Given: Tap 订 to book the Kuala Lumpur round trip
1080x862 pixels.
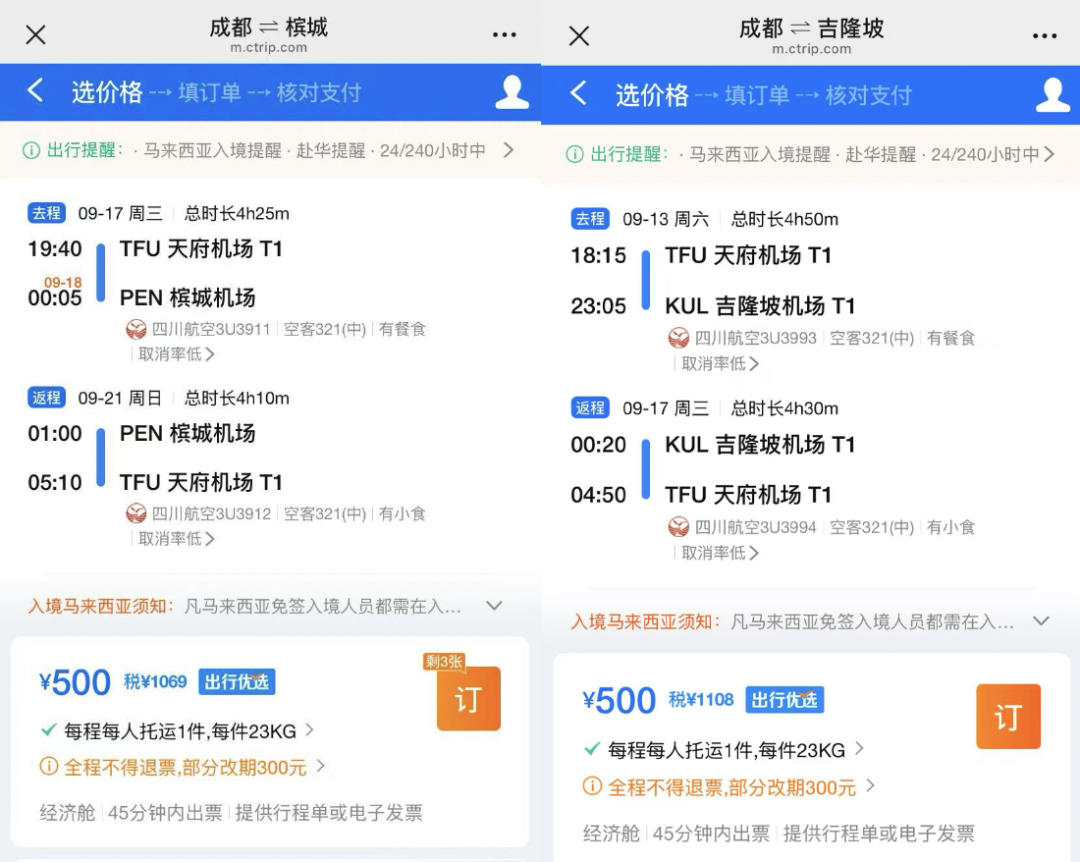Looking at the screenshot, I should 1008,717.
